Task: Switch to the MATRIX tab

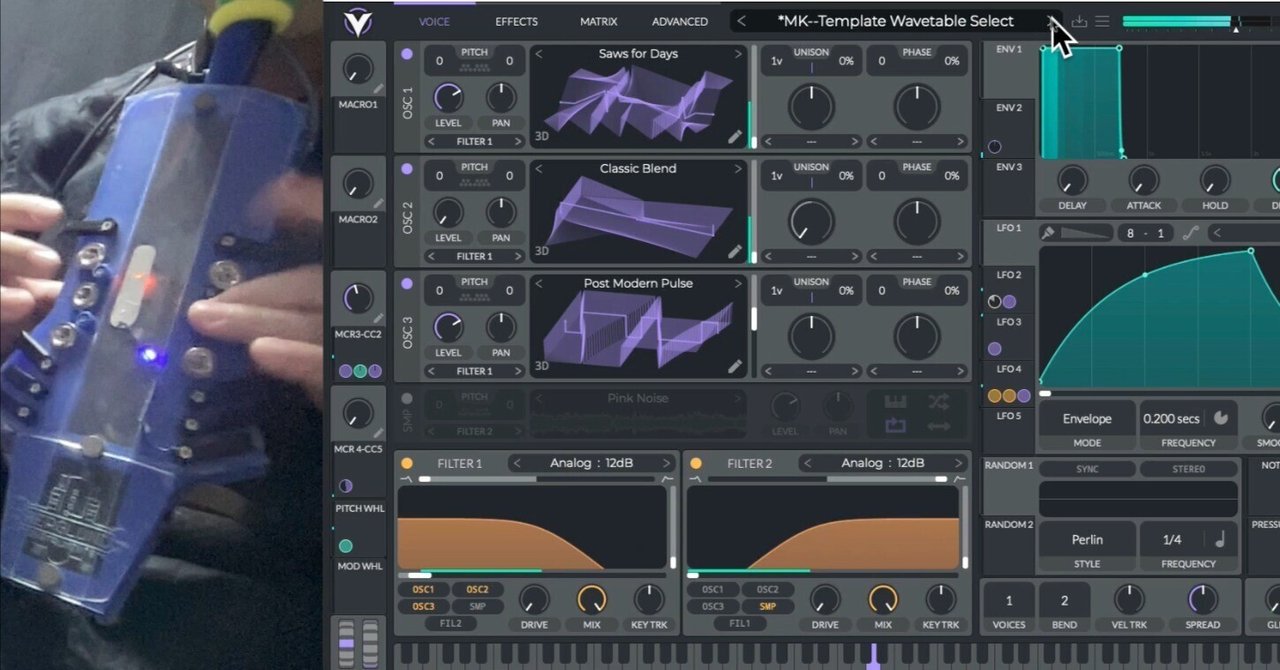Action: coord(598,21)
